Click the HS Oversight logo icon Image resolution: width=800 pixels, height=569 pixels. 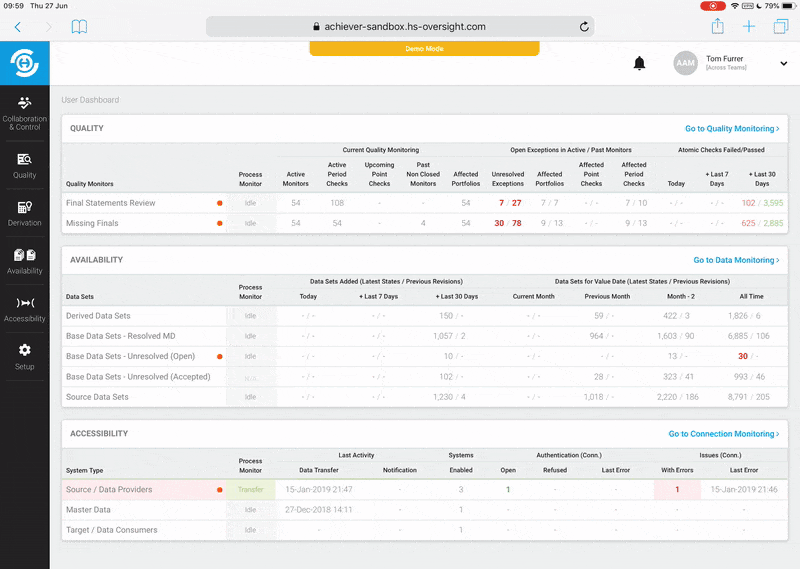point(24,64)
